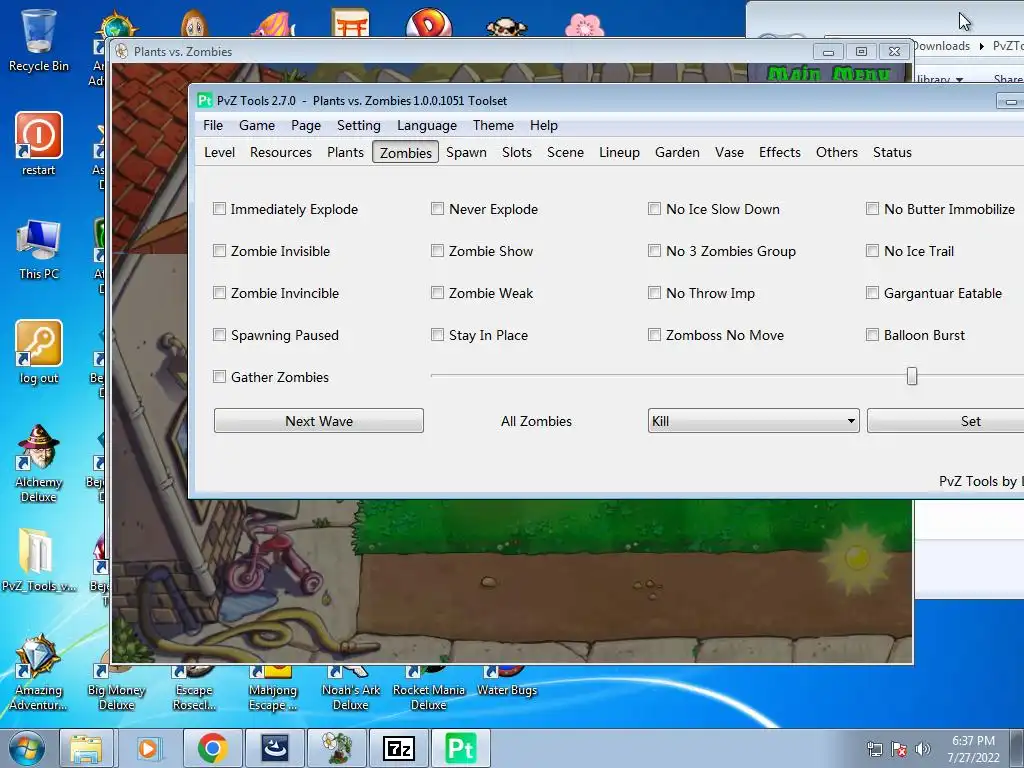This screenshot has width=1024, height=768.
Task: Launch Escape Rosecliff shortcut
Action: (x=194, y=689)
